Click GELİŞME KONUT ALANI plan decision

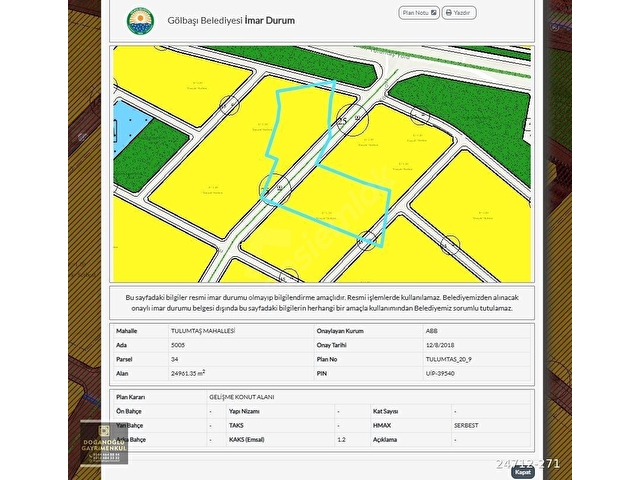point(242,397)
